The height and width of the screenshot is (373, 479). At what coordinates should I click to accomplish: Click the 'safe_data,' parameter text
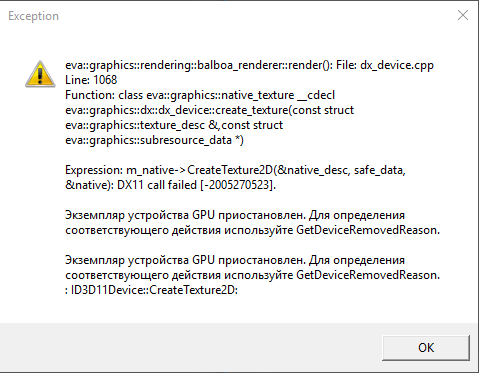380,170
